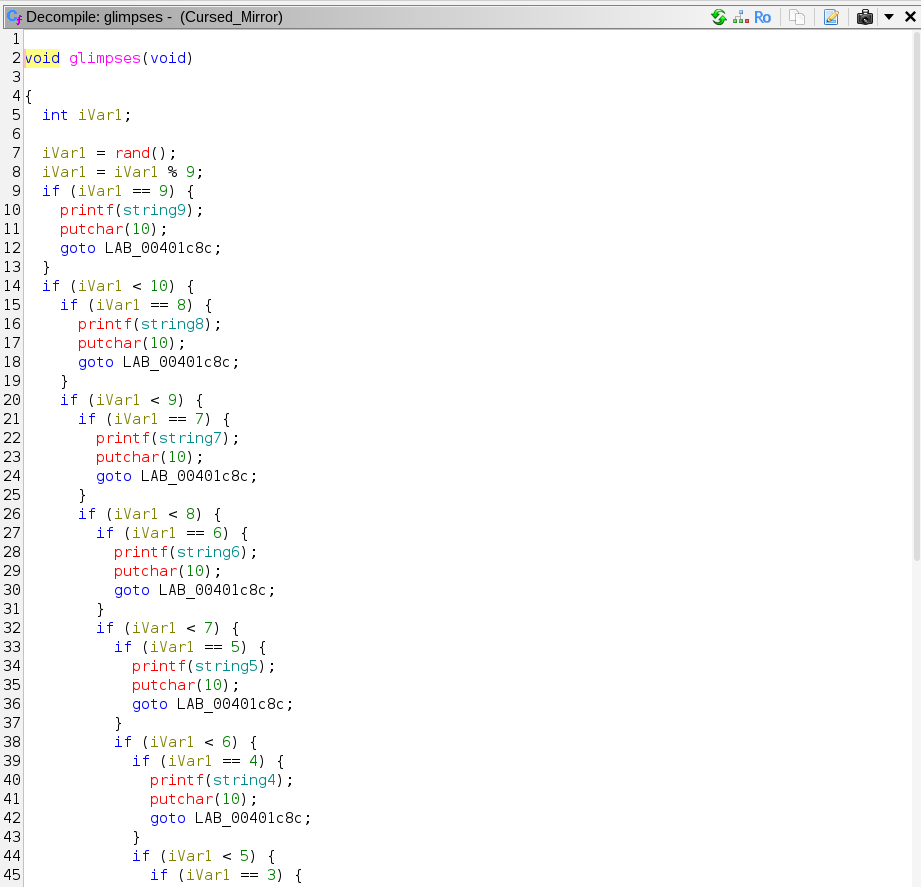Click the Decompile: glimpses title text

pos(94,17)
